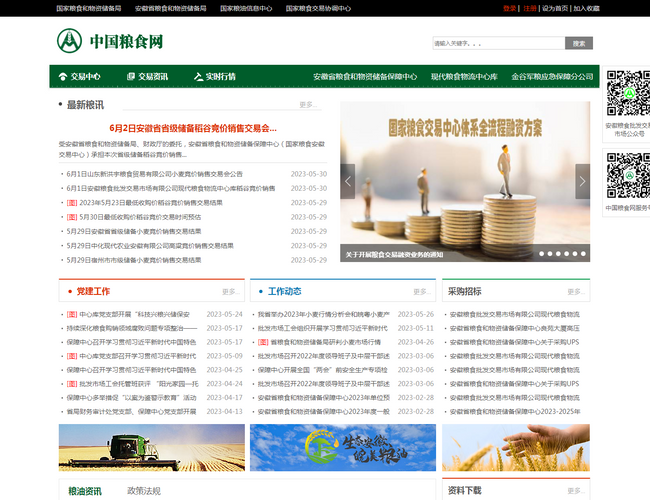Go to 现代粮食物流中心库 nav link
650x500 pixels.
tap(464, 77)
